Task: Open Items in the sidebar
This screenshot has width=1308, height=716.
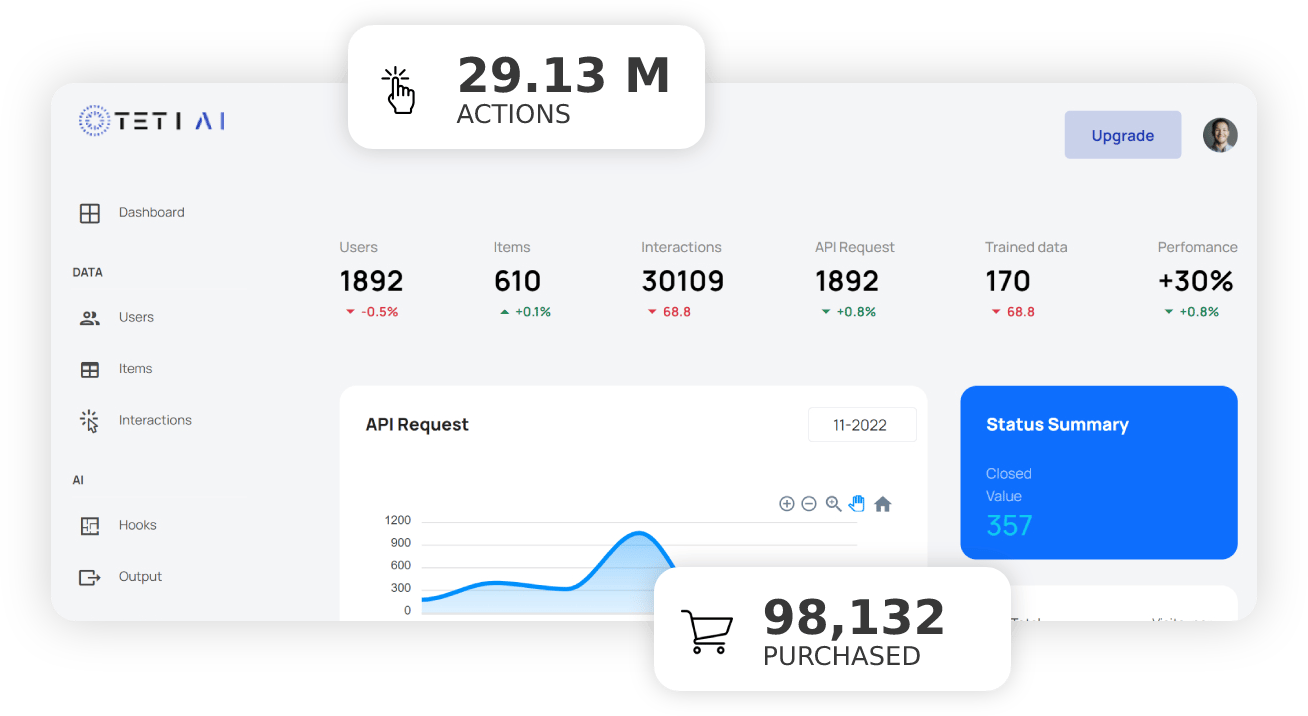Action: point(135,369)
